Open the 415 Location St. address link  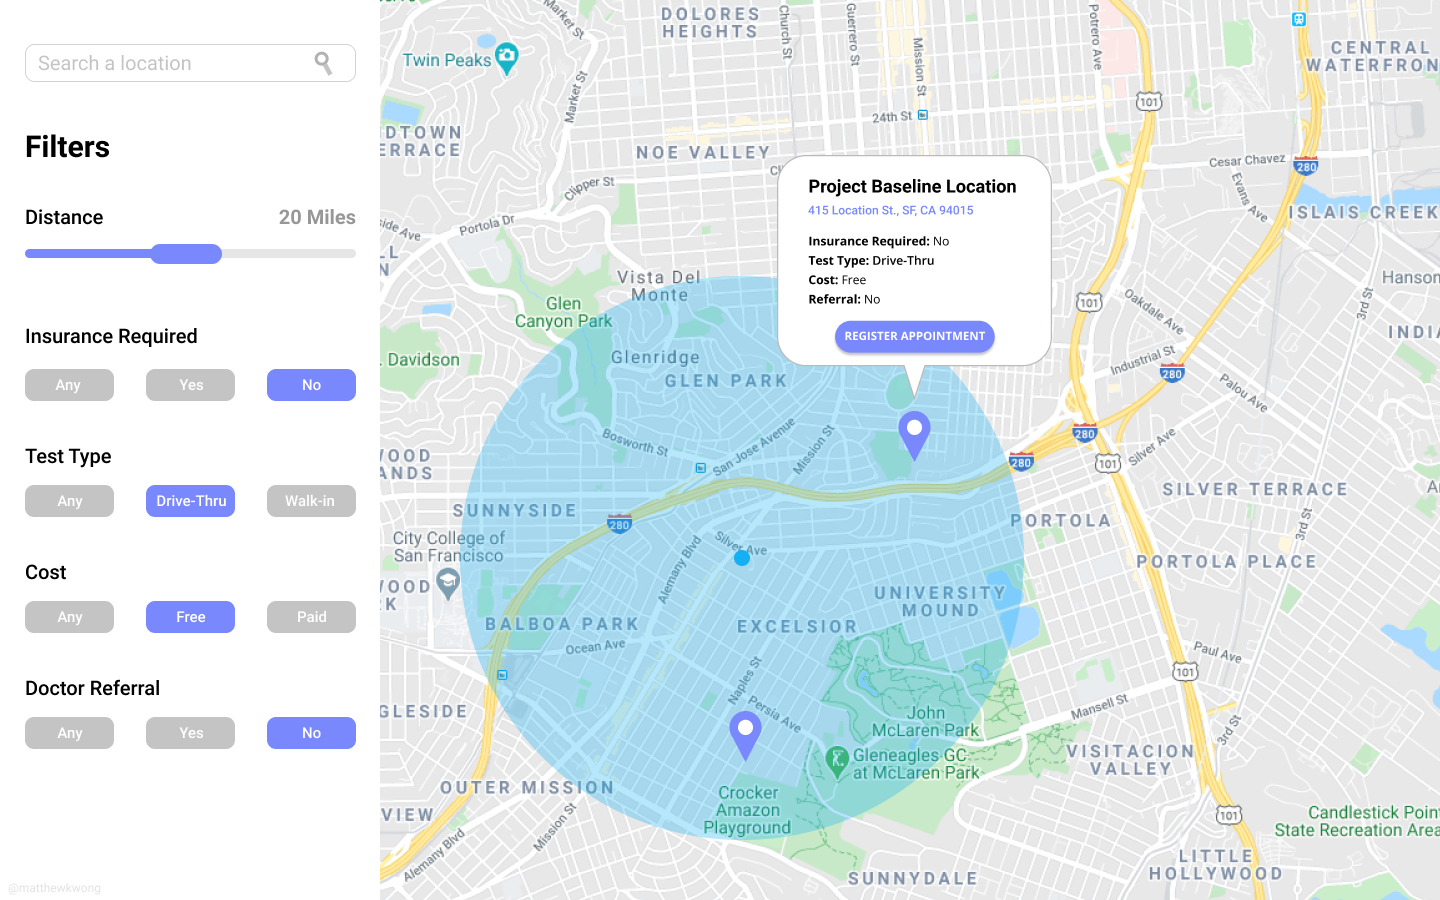pos(890,210)
